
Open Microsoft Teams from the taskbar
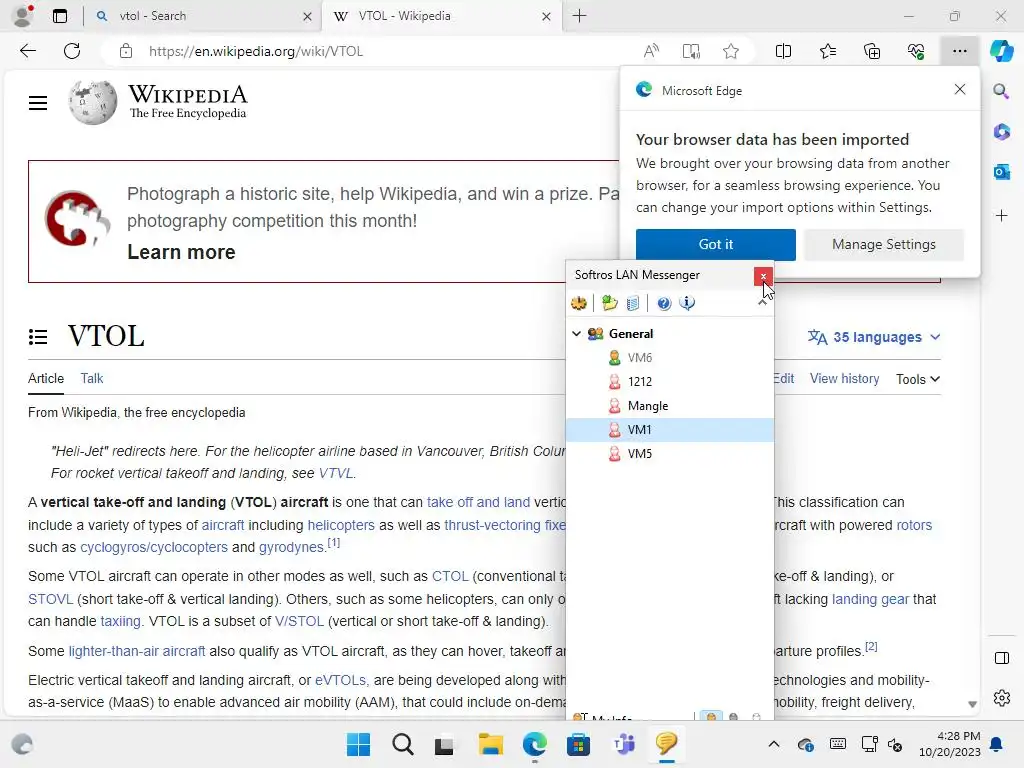(623, 744)
